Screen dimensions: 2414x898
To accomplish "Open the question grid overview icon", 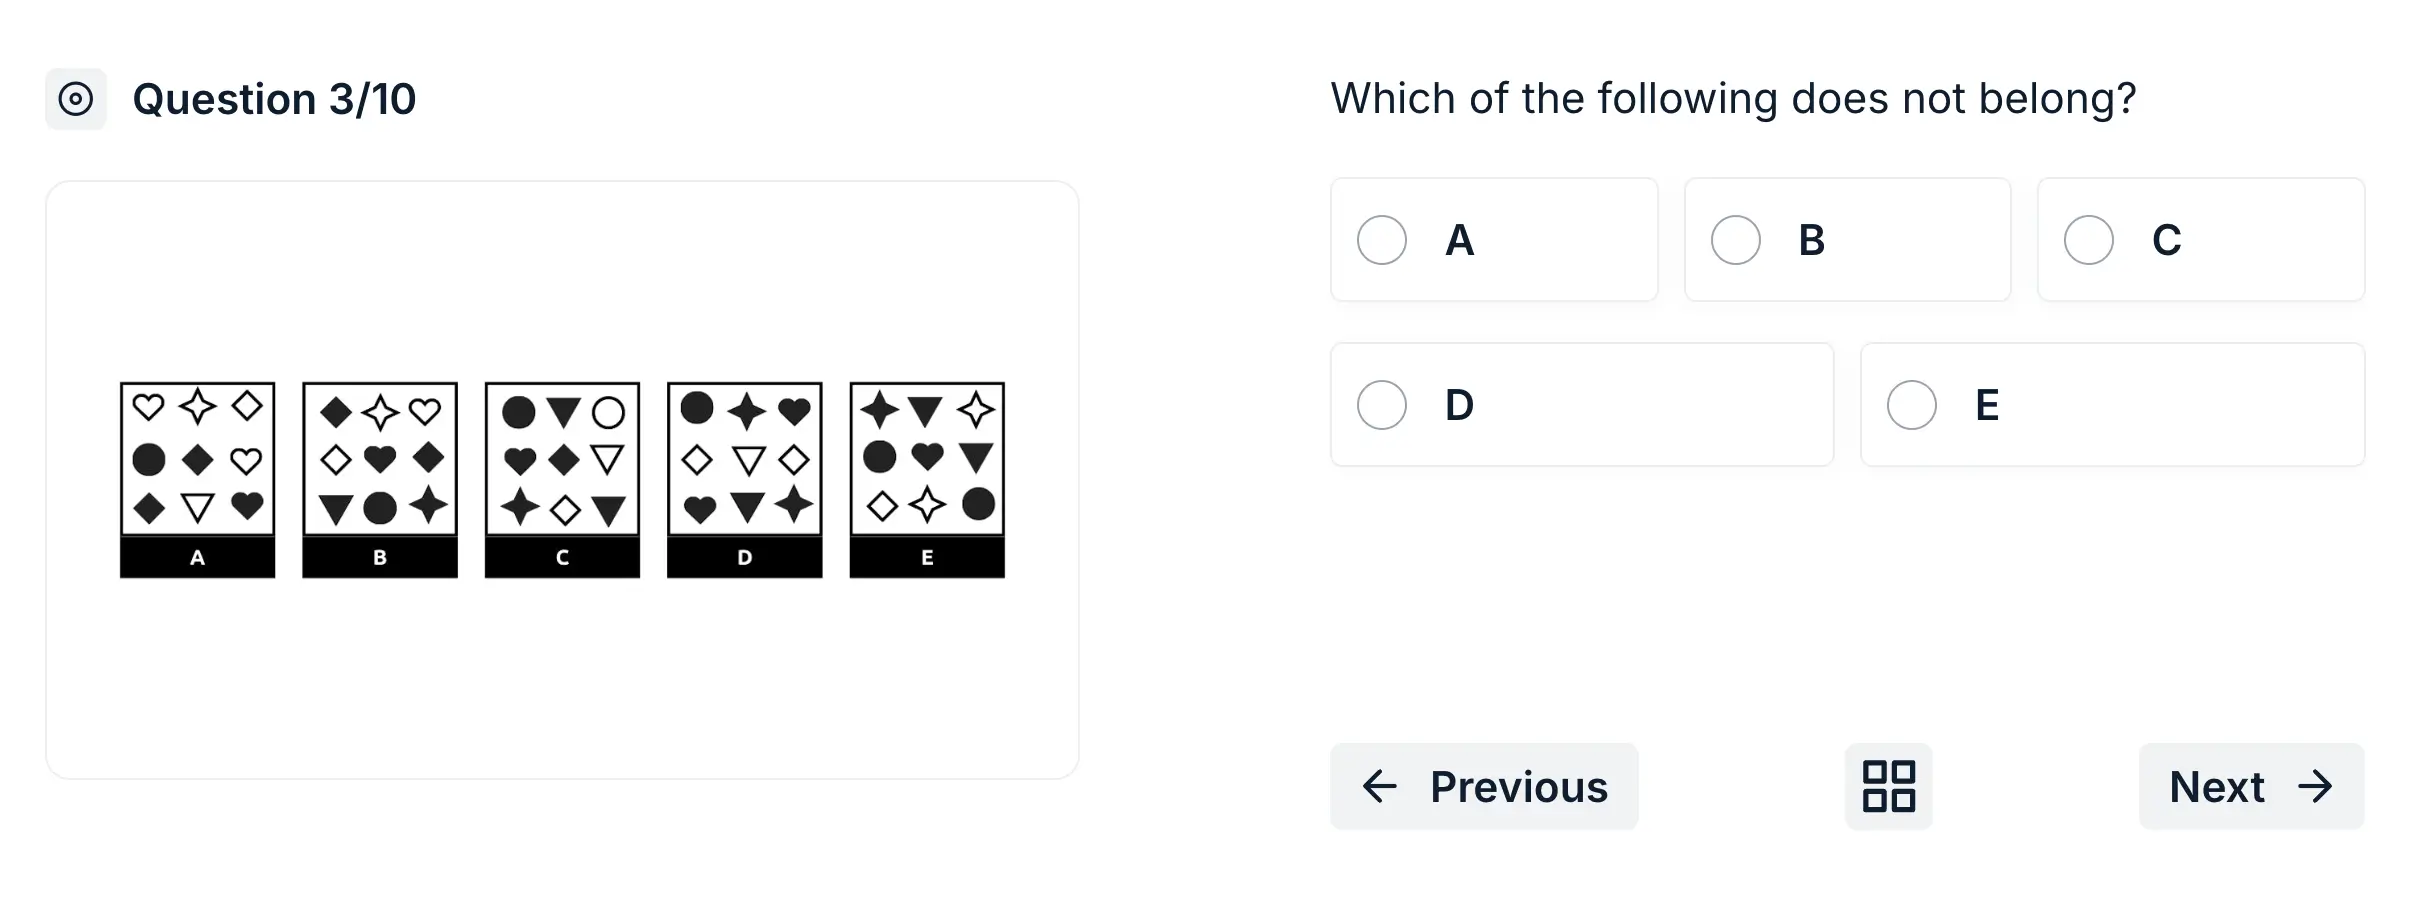I will [1888, 786].
